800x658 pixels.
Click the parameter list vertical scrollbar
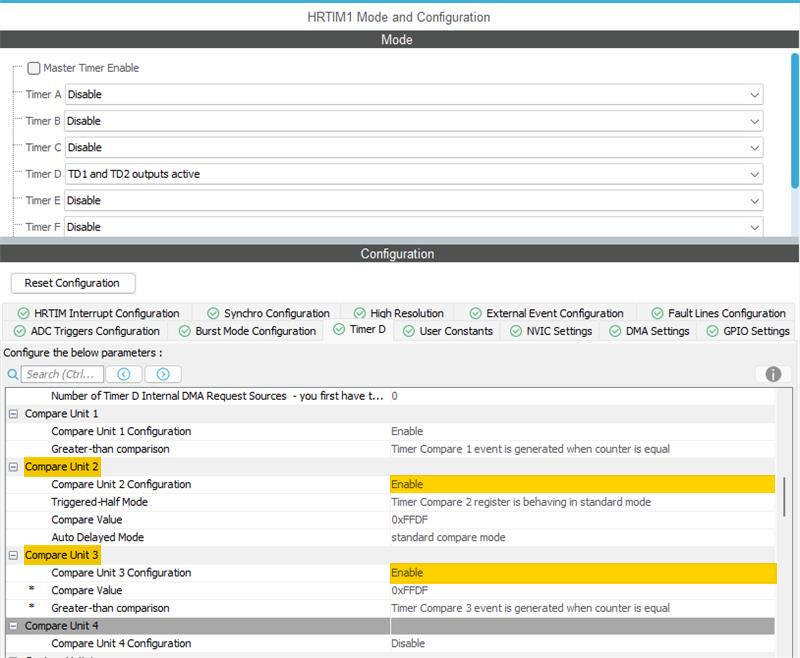pyautogui.click(x=784, y=495)
